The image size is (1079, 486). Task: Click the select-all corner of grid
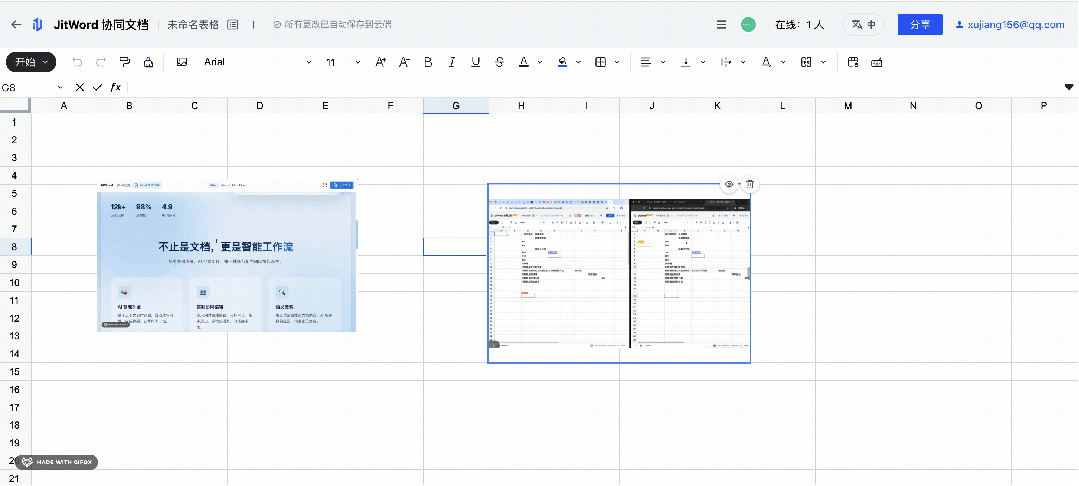pyautogui.click(x=15, y=105)
